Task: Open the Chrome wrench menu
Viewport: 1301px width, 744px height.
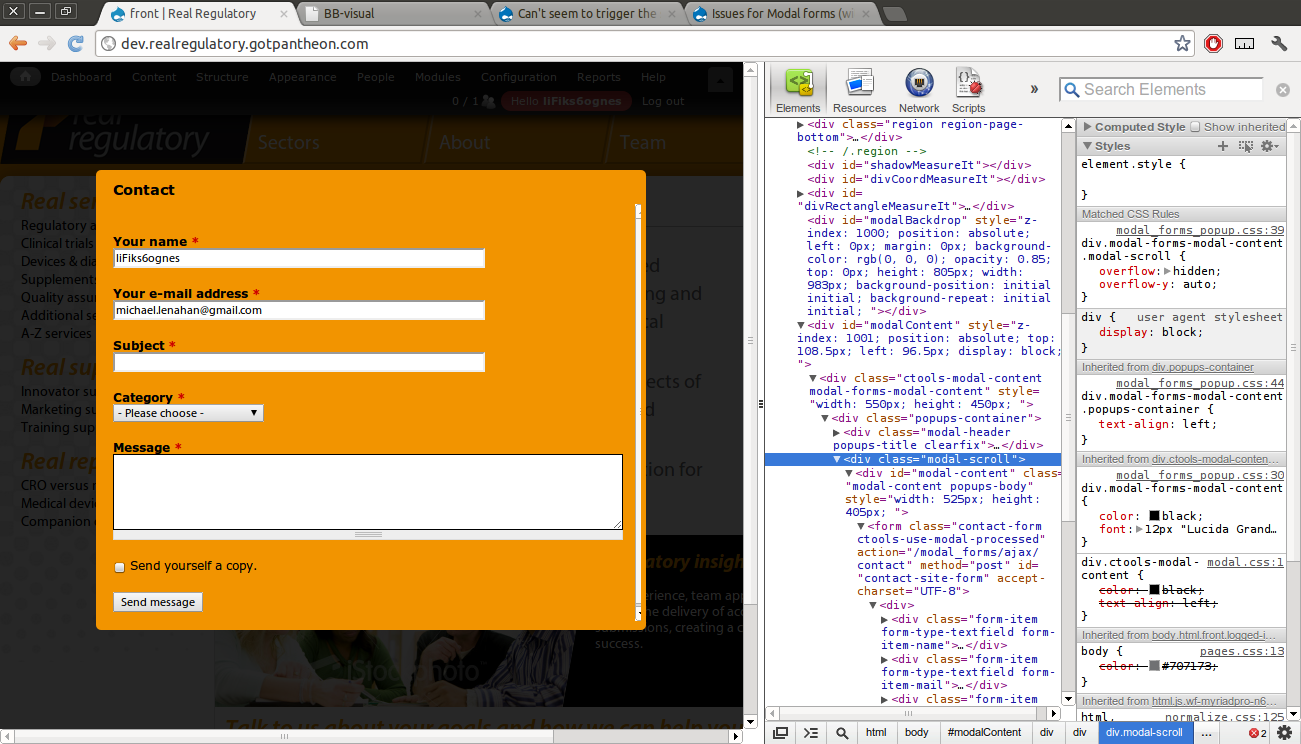Action: (x=1279, y=44)
